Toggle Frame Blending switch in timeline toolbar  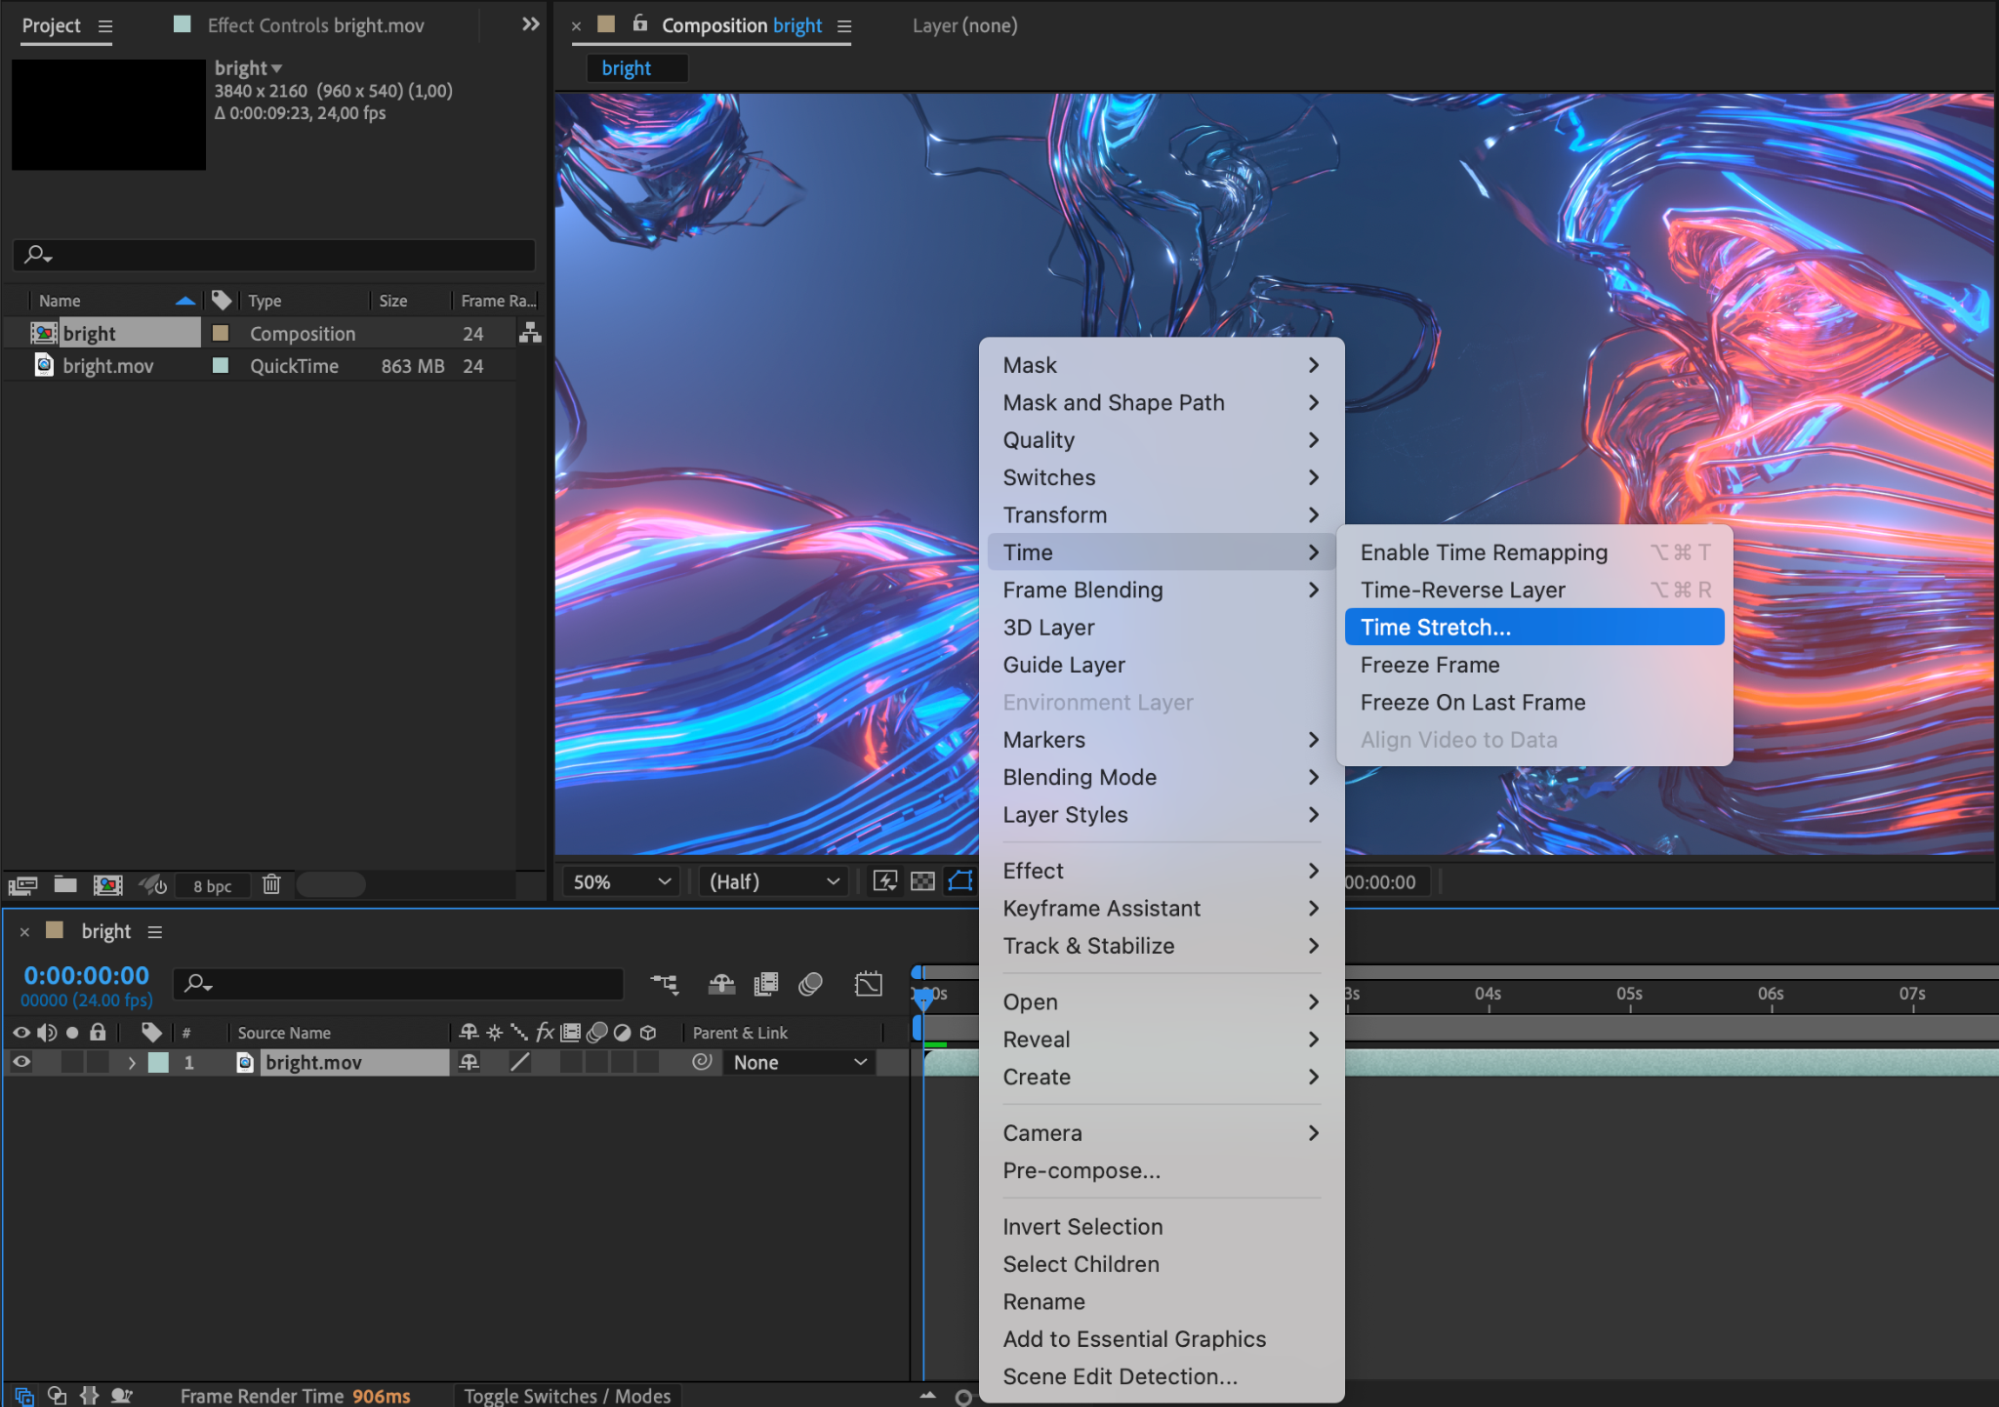(x=766, y=984)
